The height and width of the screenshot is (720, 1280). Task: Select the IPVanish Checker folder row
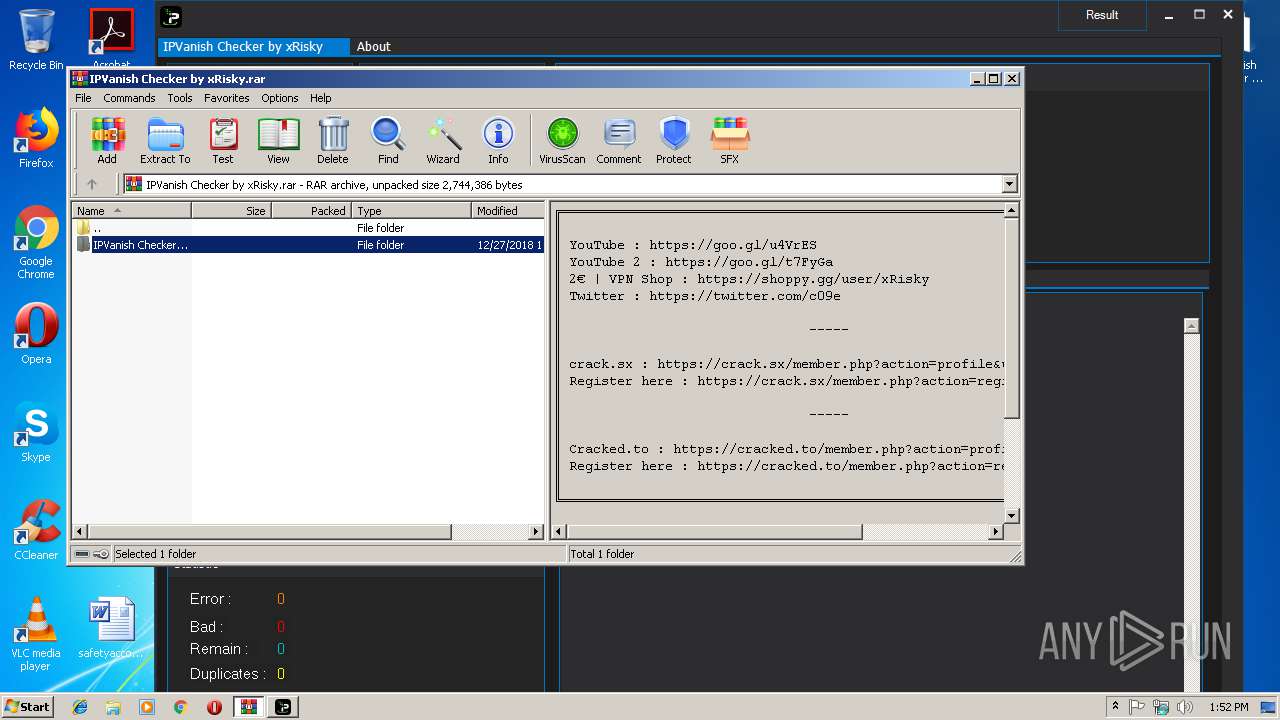point(308,245)
